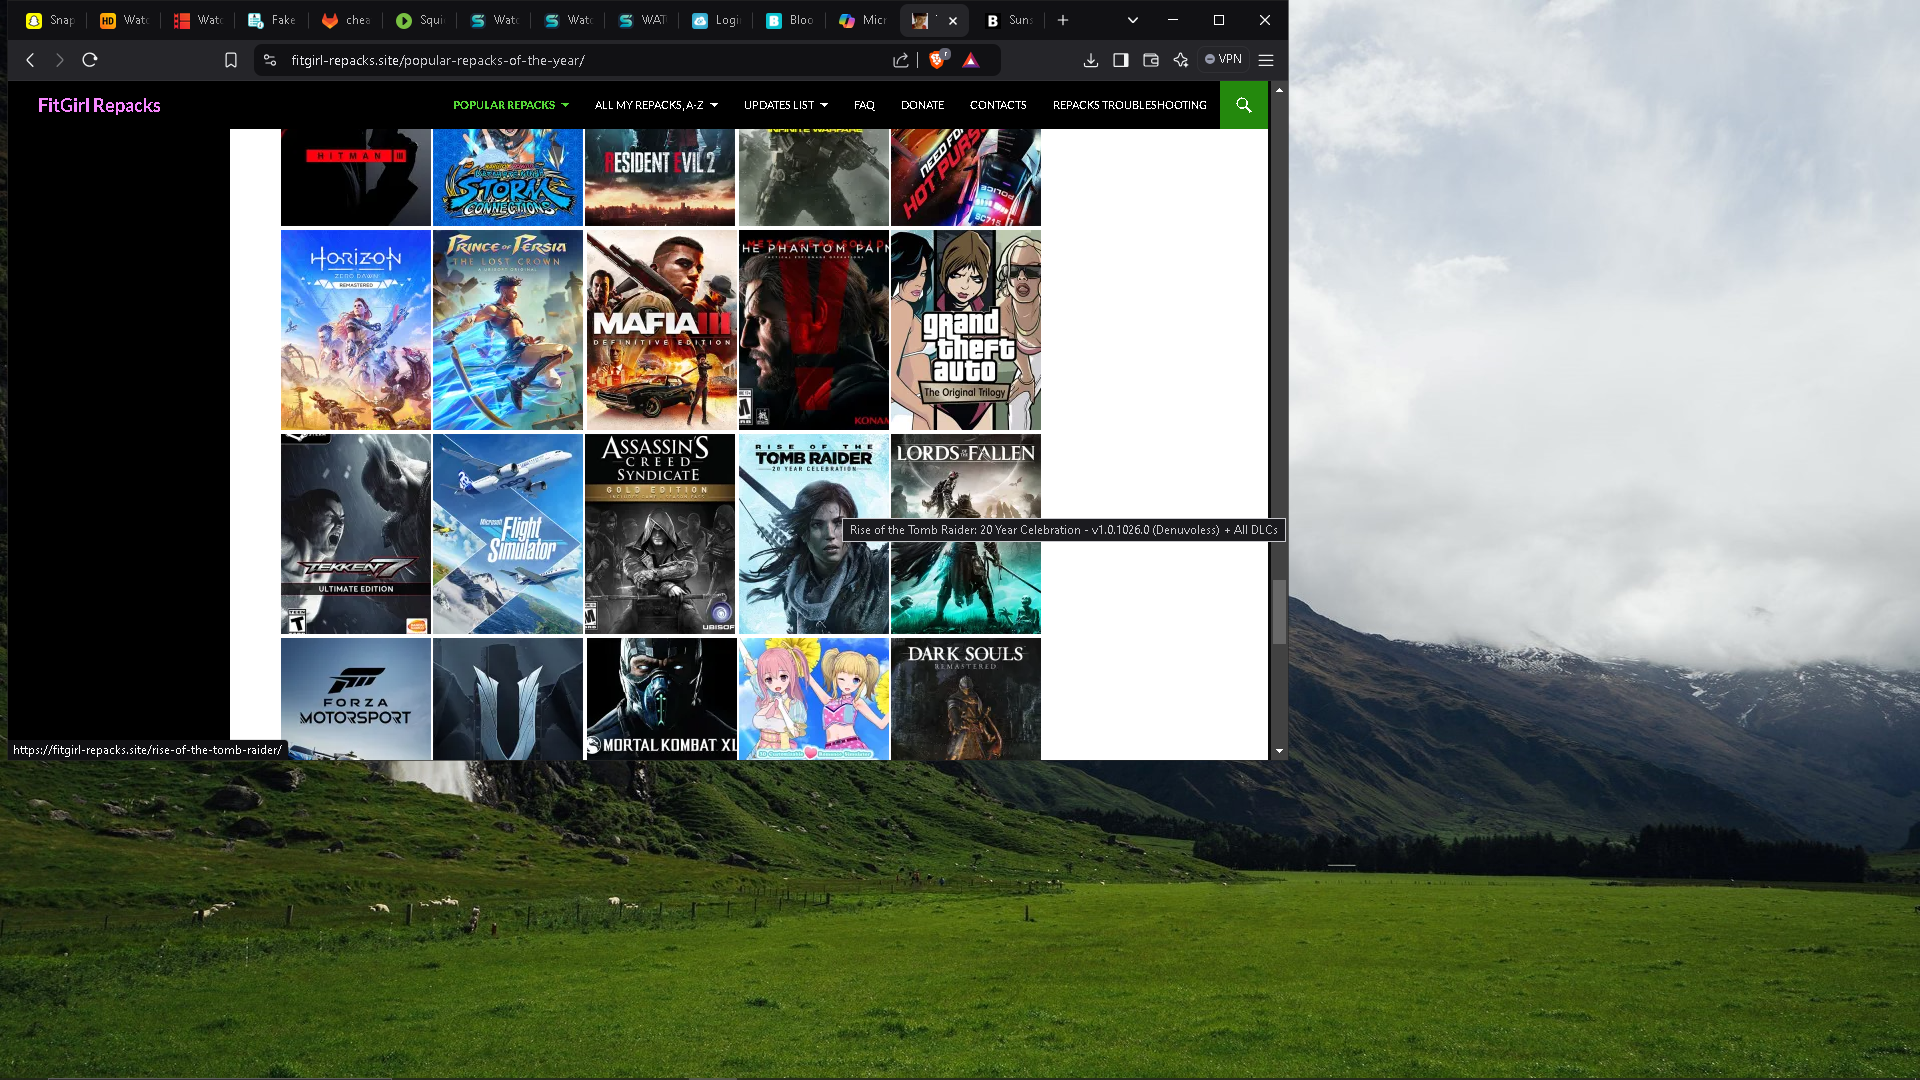
Task: Reload the current page
Action: tap(90, 60)
